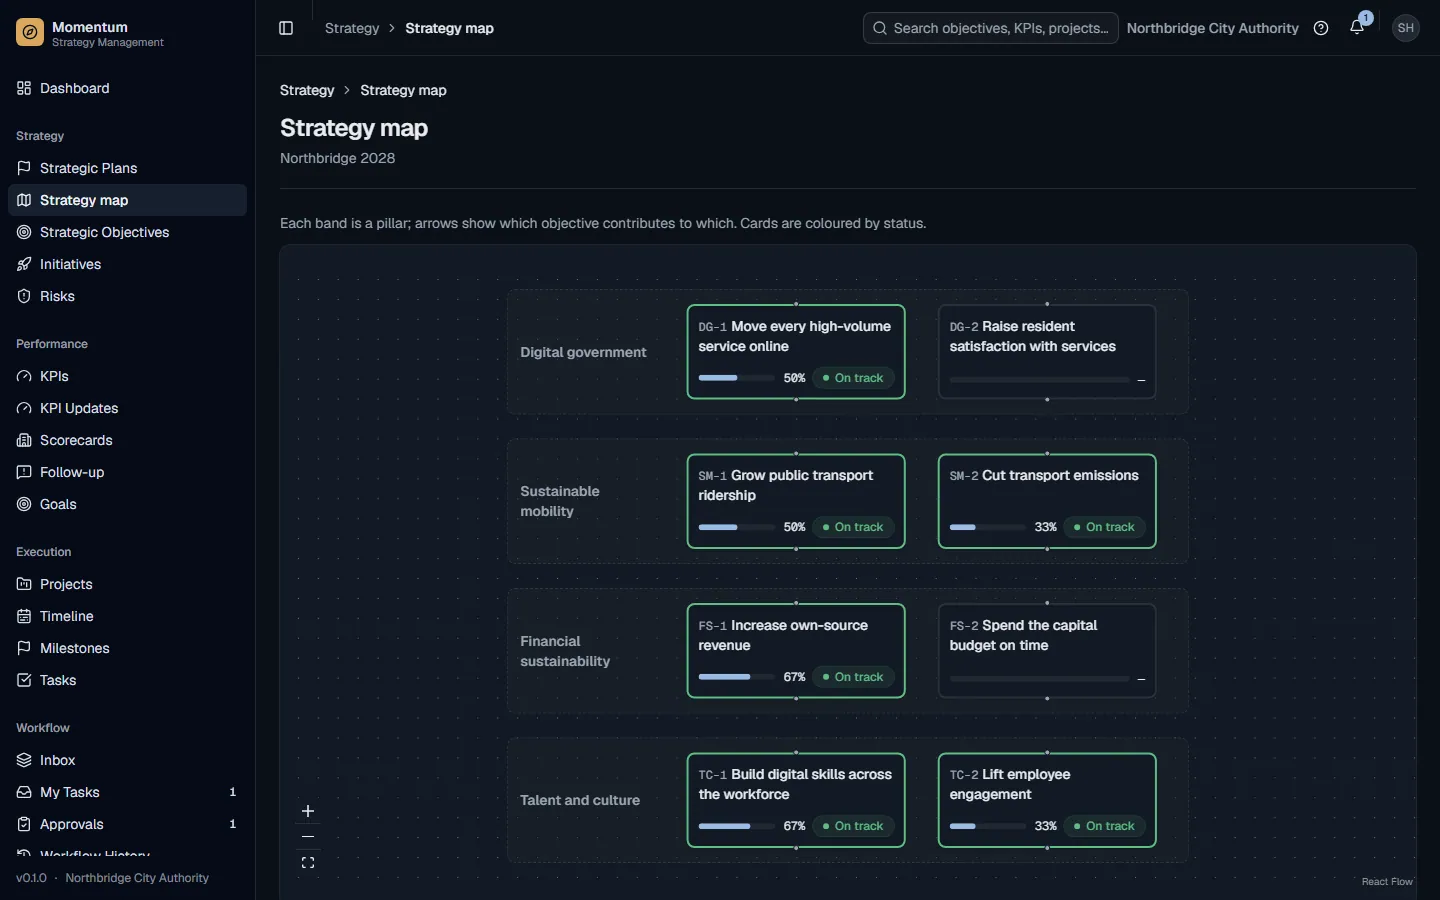Open notifications bell icon

[x=1357, y=28]
